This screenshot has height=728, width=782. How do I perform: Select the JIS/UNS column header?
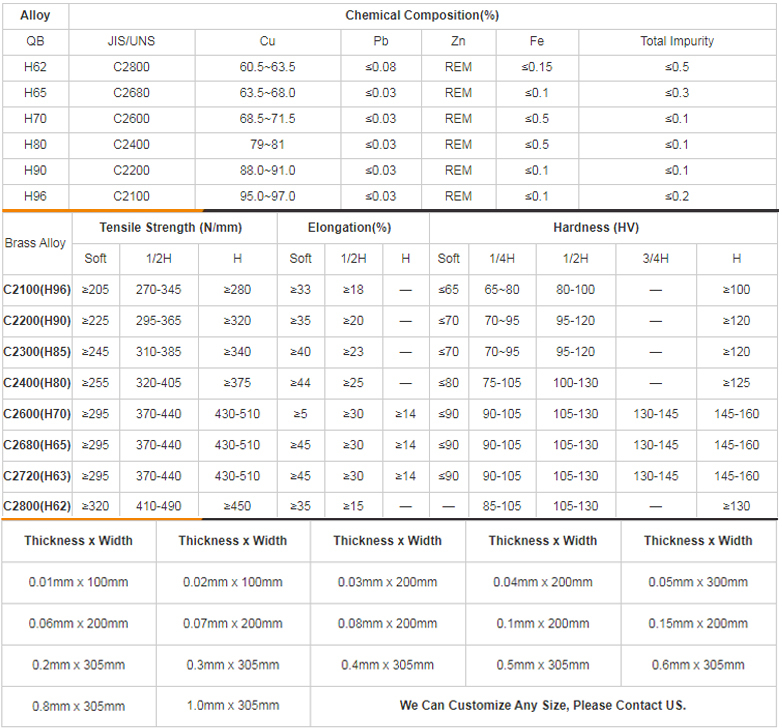coord(131,41)
